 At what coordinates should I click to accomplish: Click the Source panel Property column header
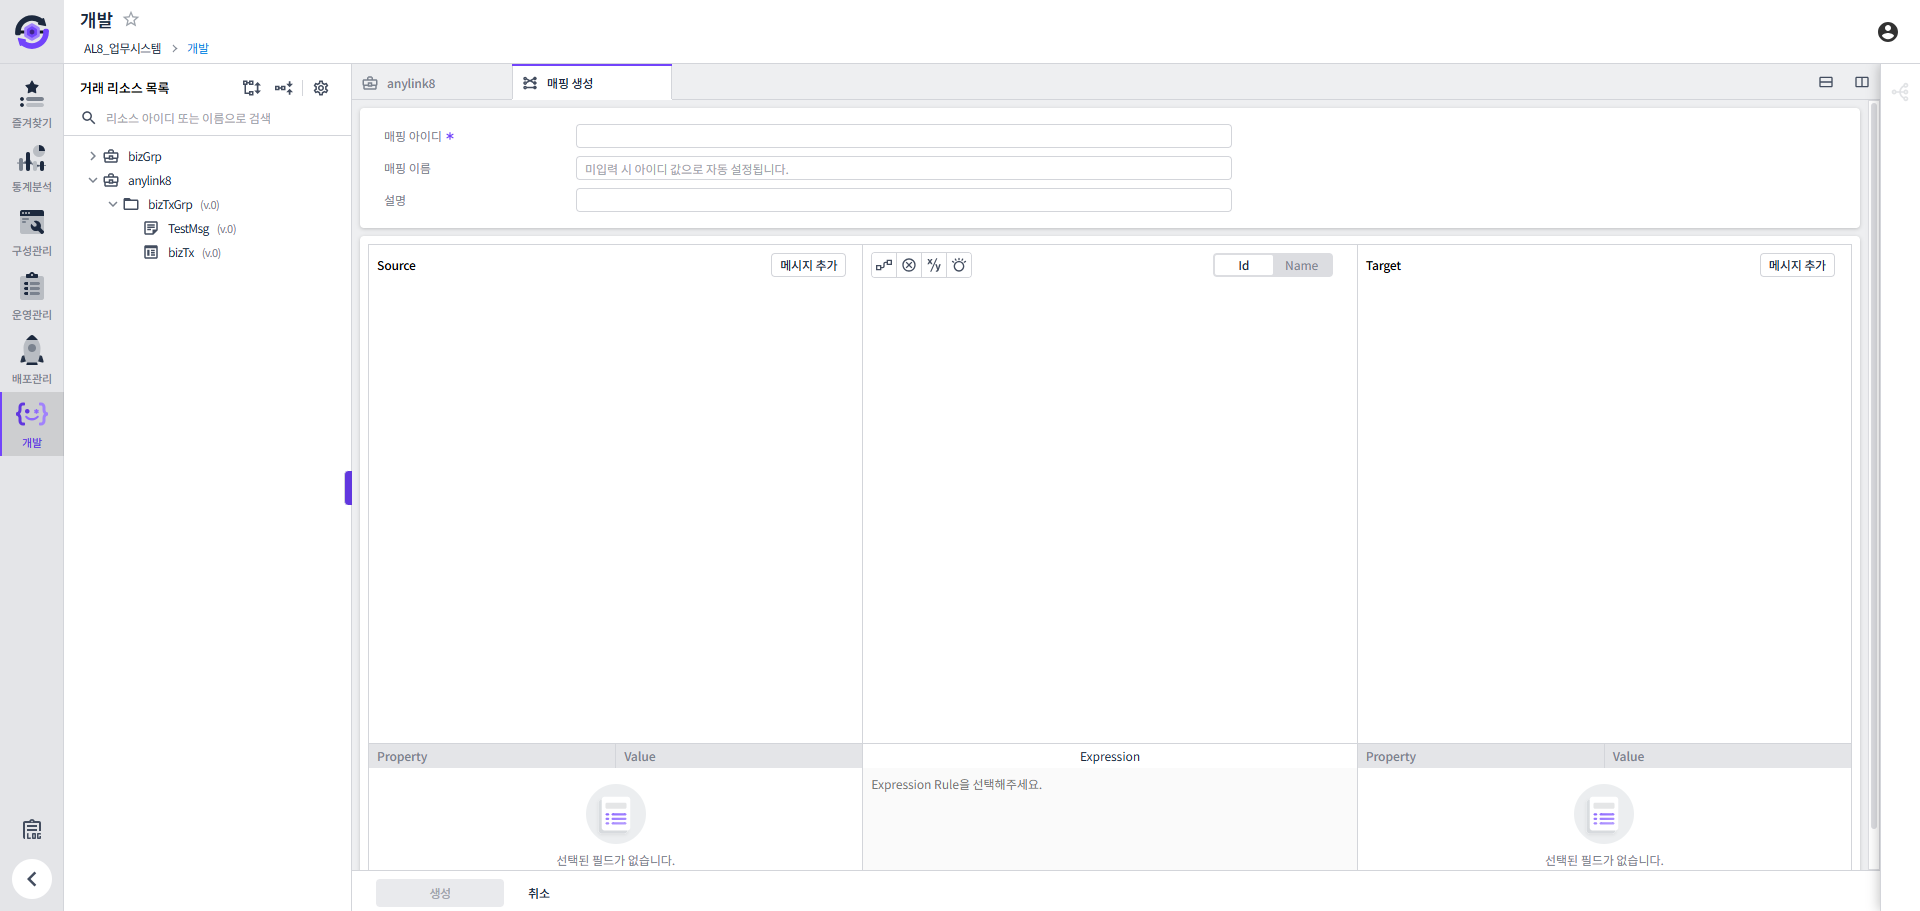click(x=492, y=757)
